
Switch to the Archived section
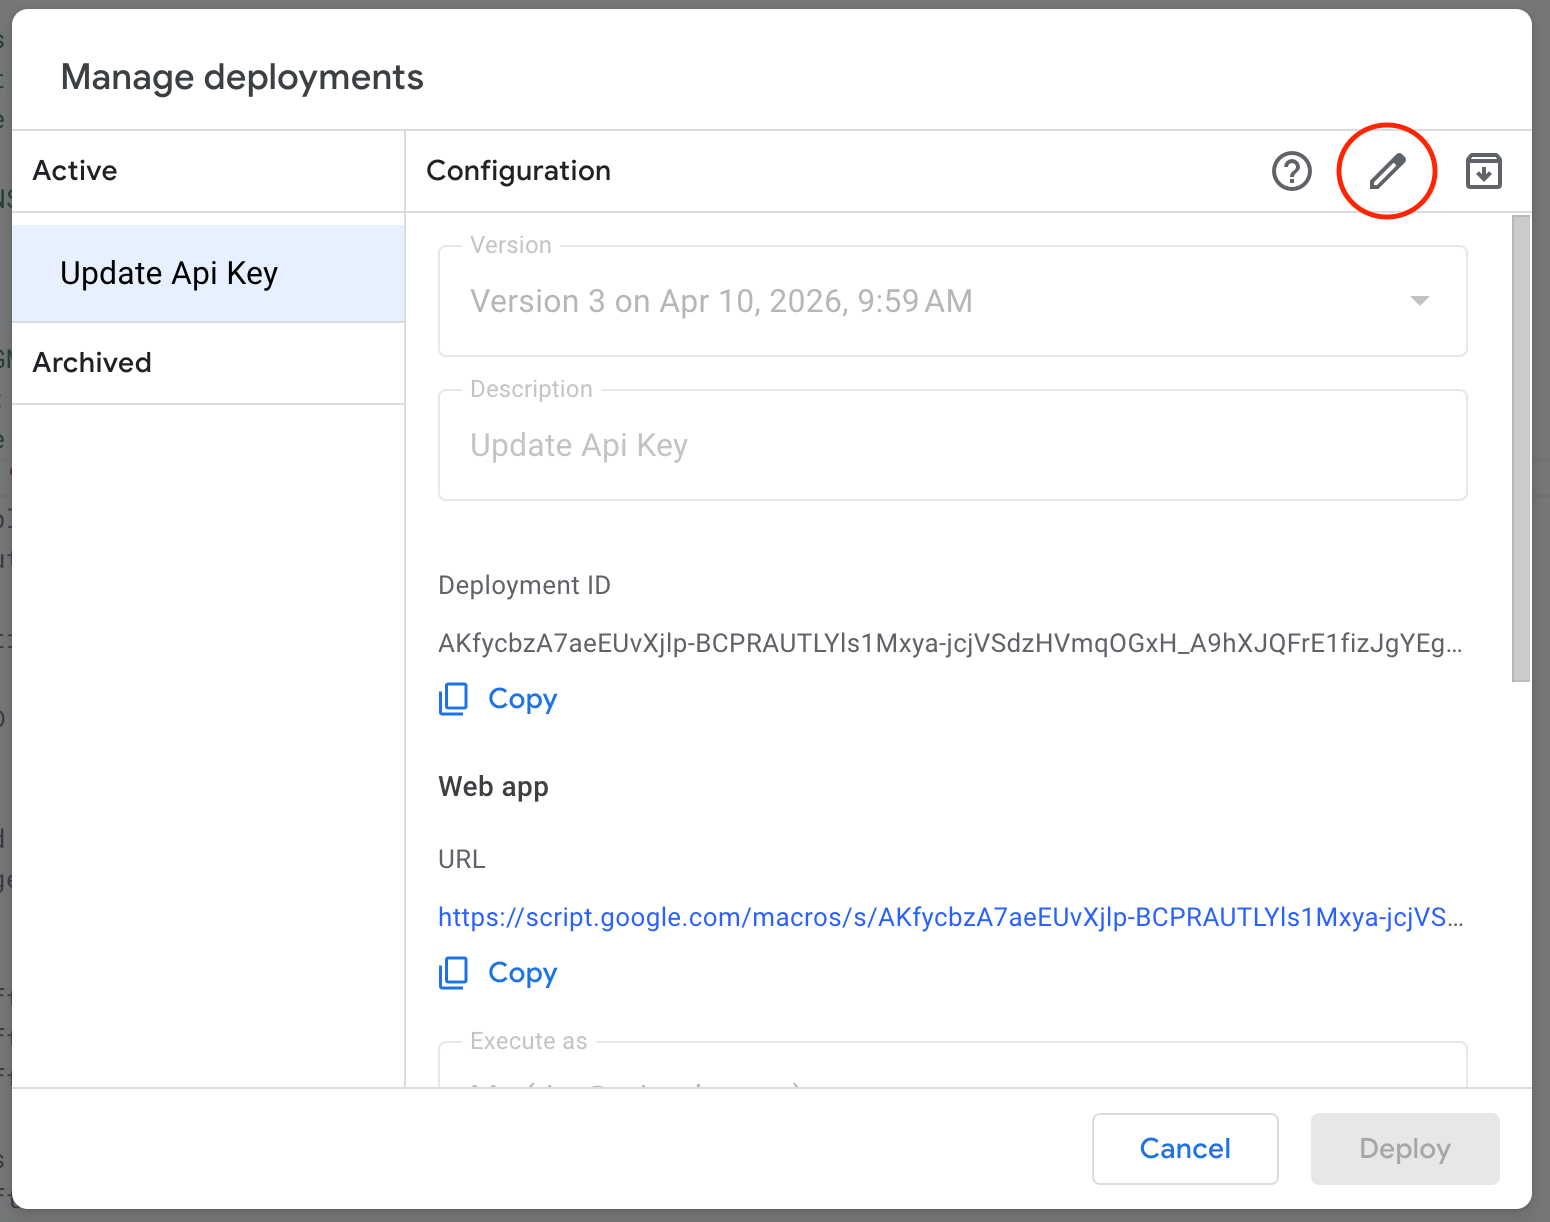(x=92, y=362)
